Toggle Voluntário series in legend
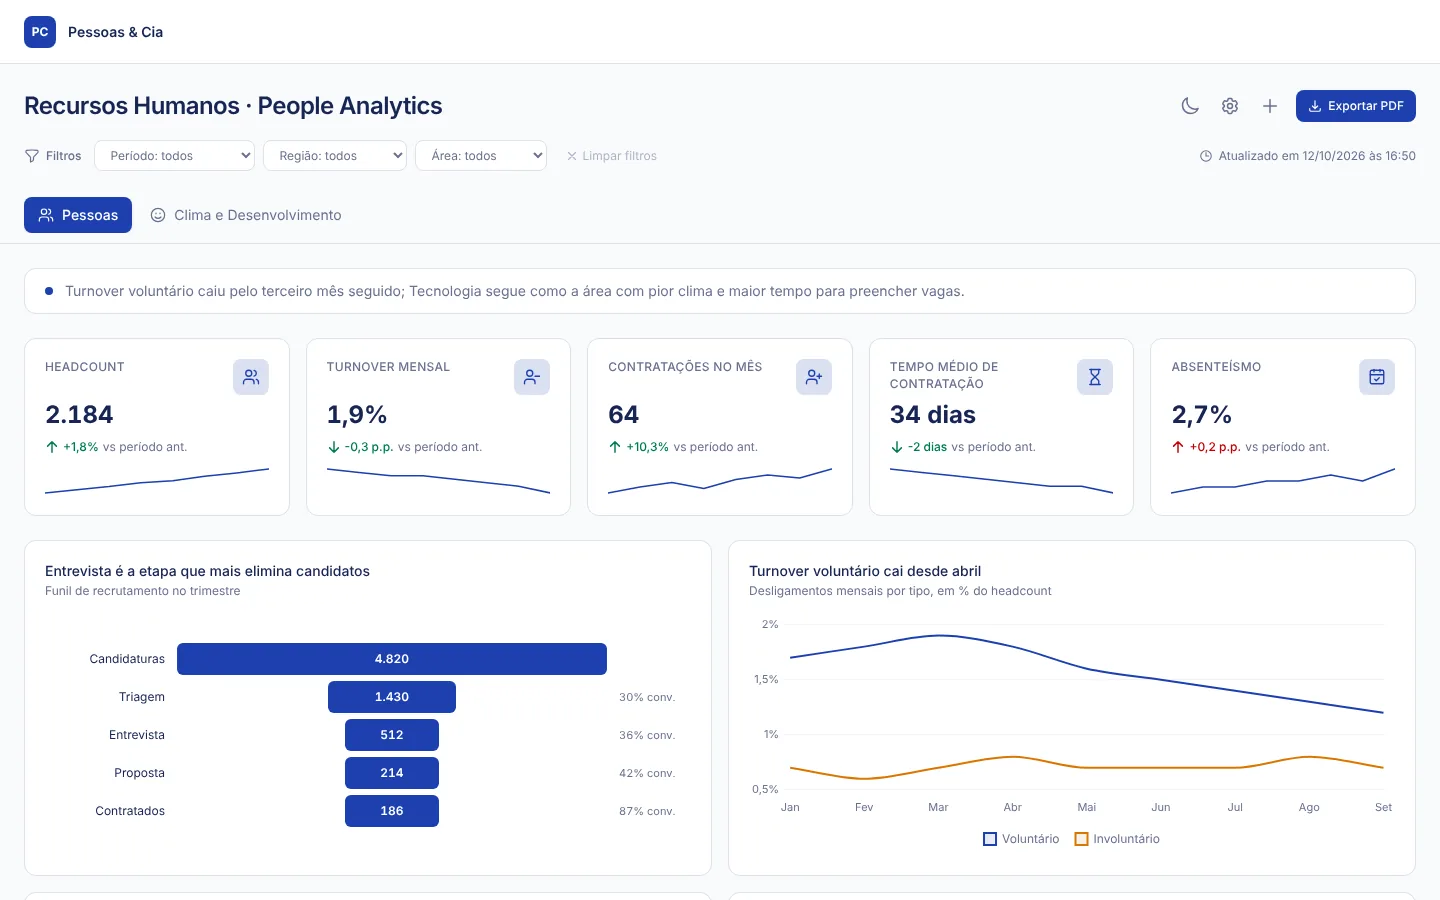Image resolution: width=1440 pixels, height=900 pixels. tap(1021, 839)
